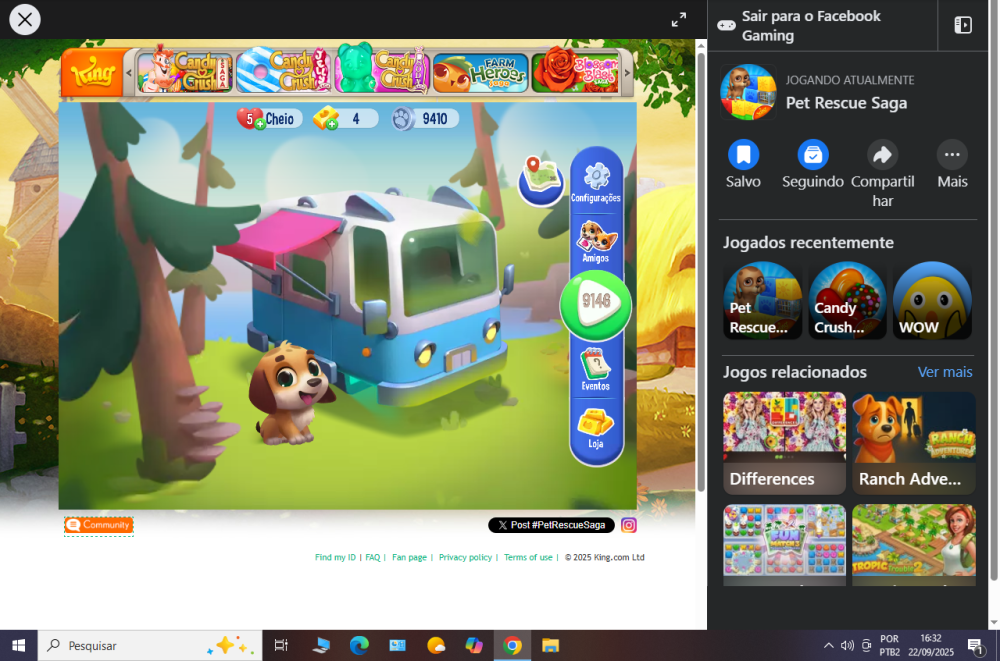Open Candy Crush Saga banner
1000x661 pixels.
[186, 73]
